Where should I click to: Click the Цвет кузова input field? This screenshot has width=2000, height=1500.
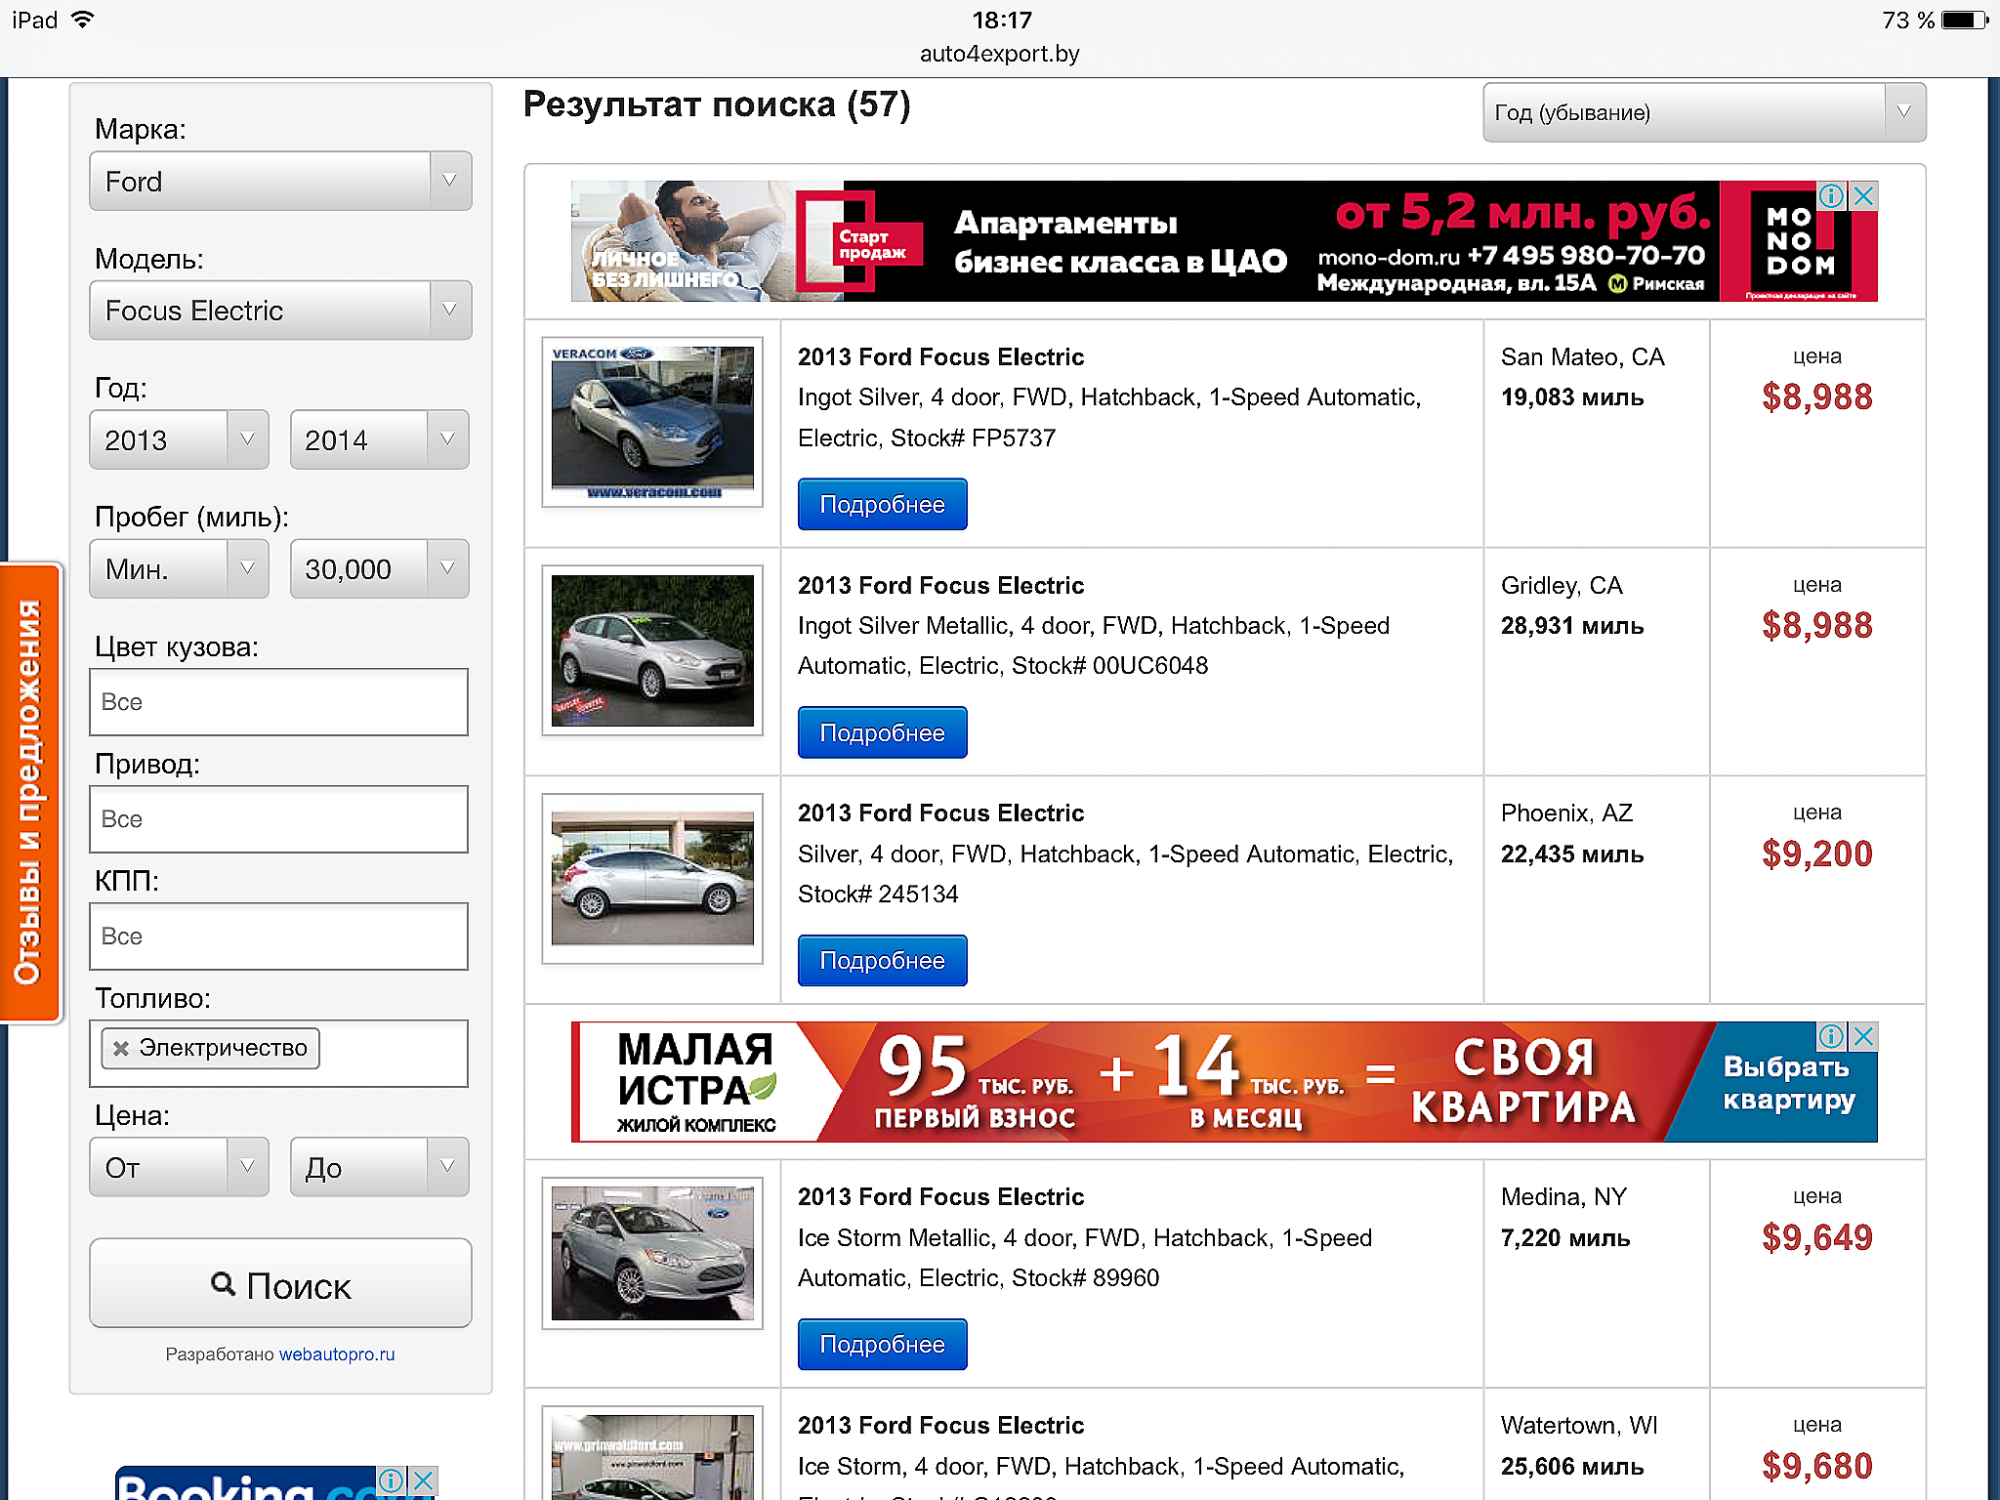click(x=279, y=702)
